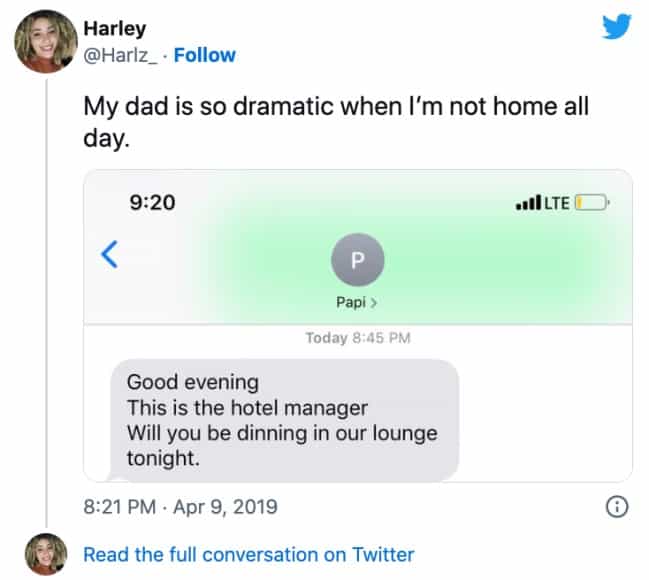Click the @Harlz_ handle
This screenshot has width=649, height=580.
click(x=119, y=54)
